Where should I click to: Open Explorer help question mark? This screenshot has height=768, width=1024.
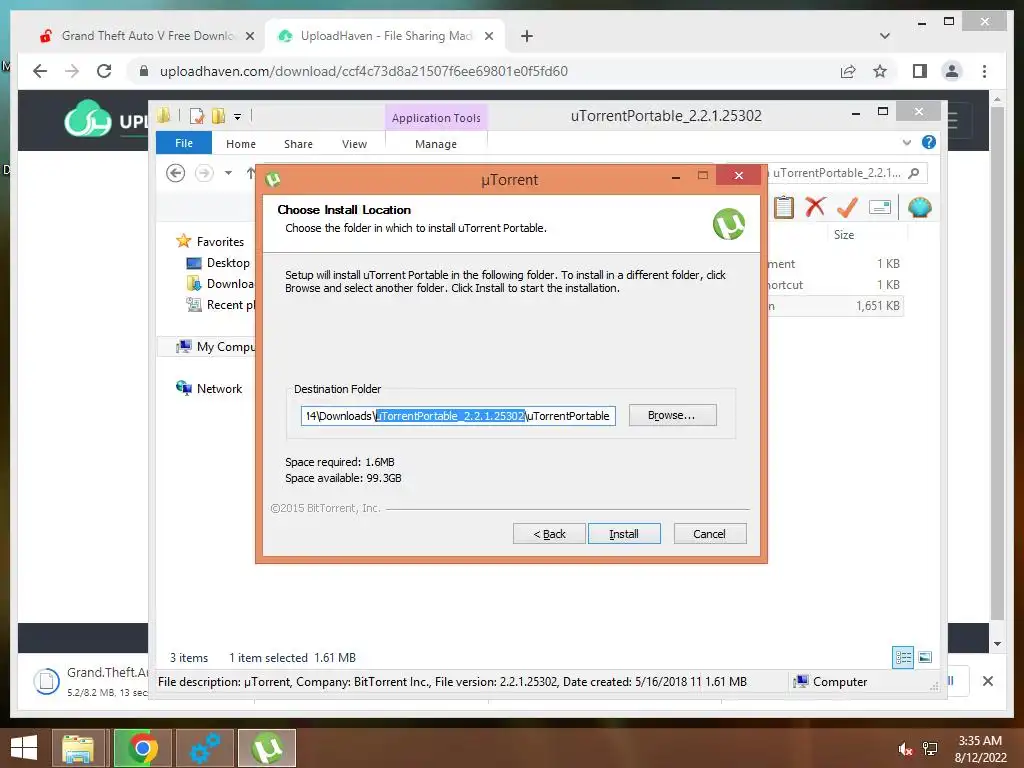(929, 142)
